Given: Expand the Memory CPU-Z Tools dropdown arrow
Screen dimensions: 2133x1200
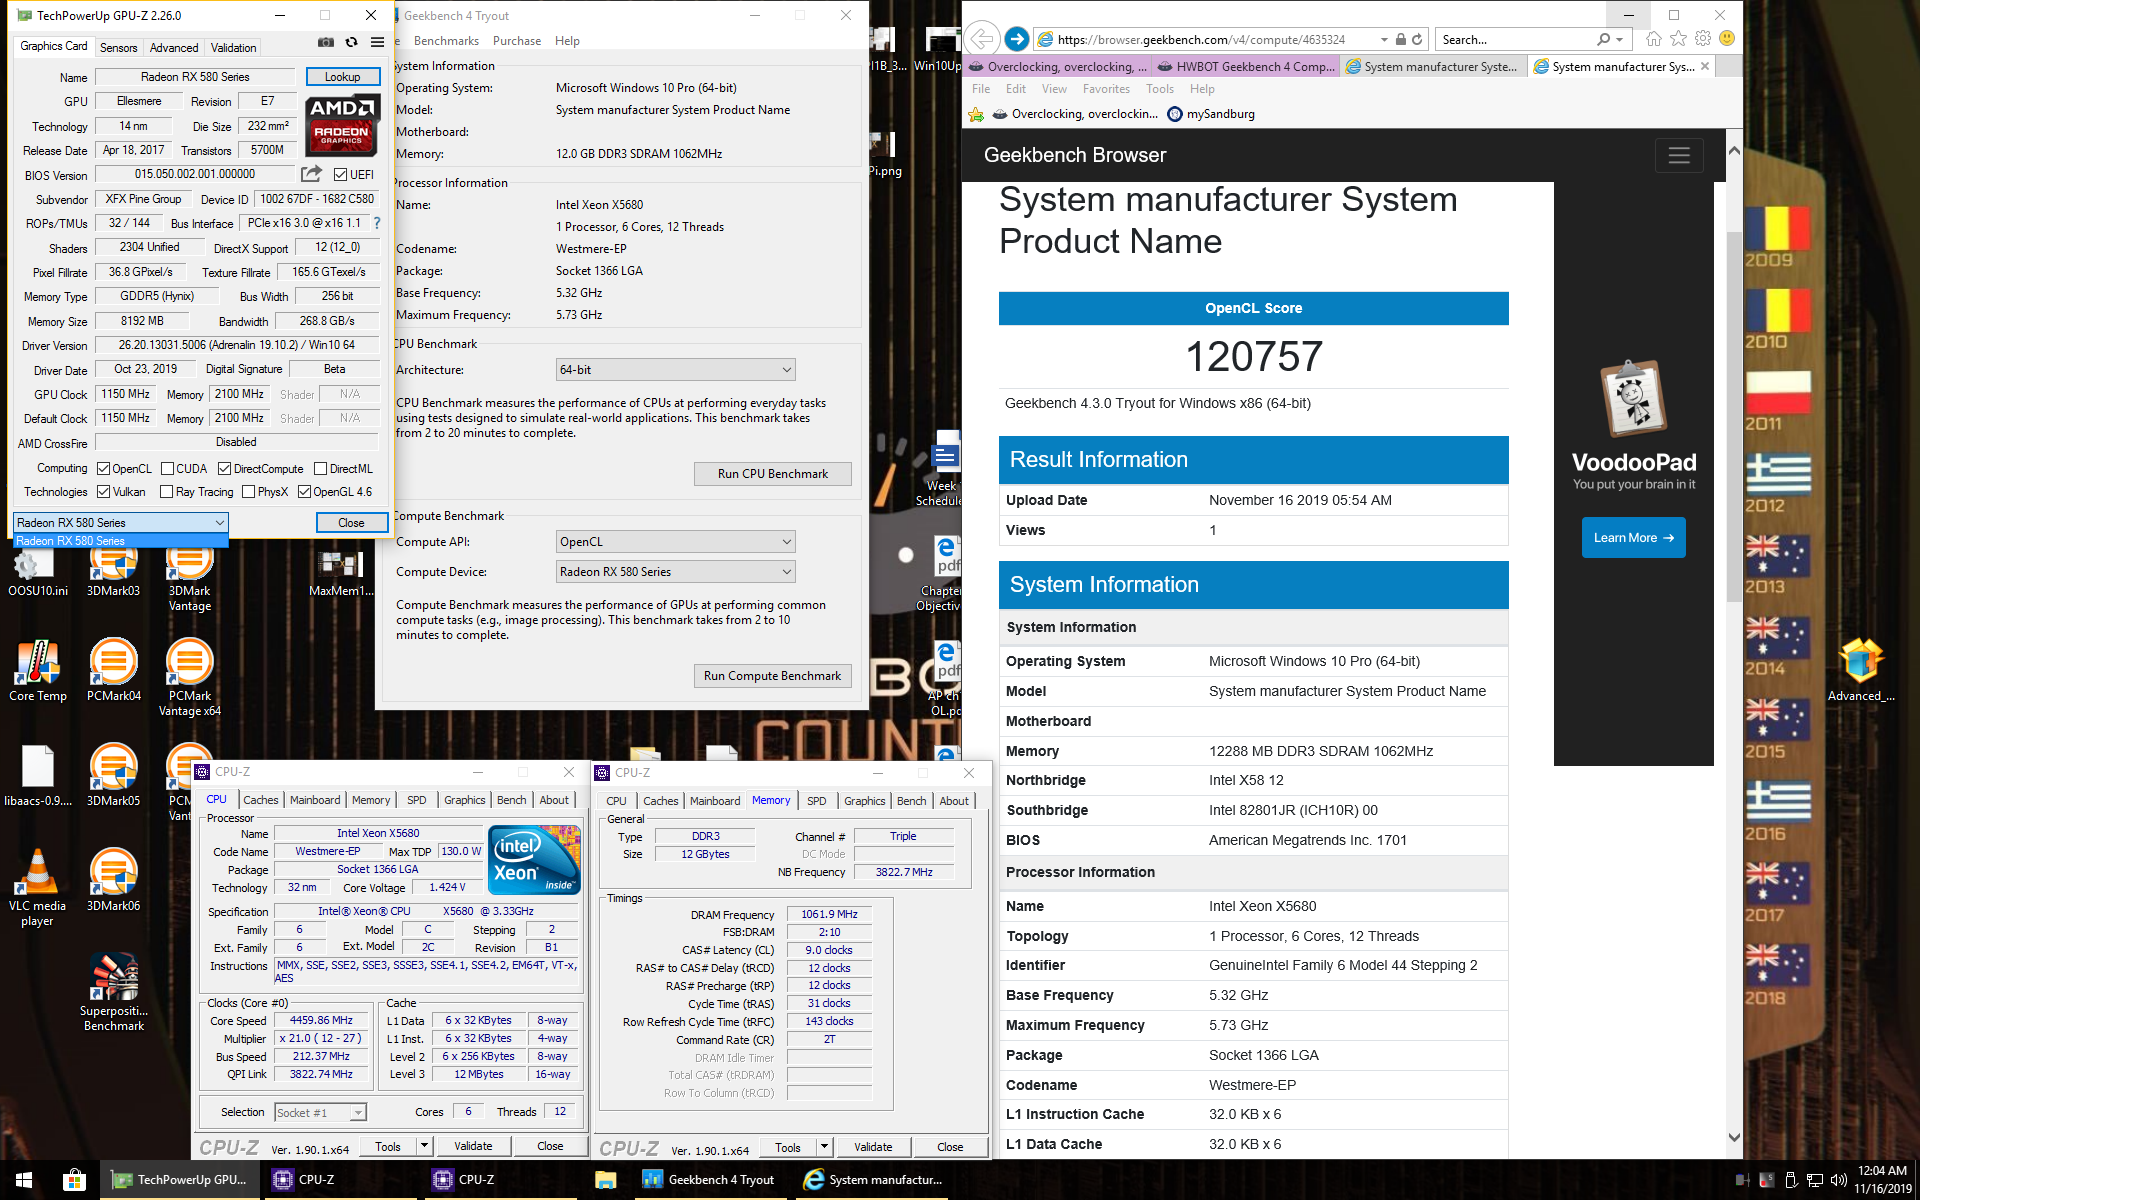Looking at the screenshot, I should (824, 1147).
